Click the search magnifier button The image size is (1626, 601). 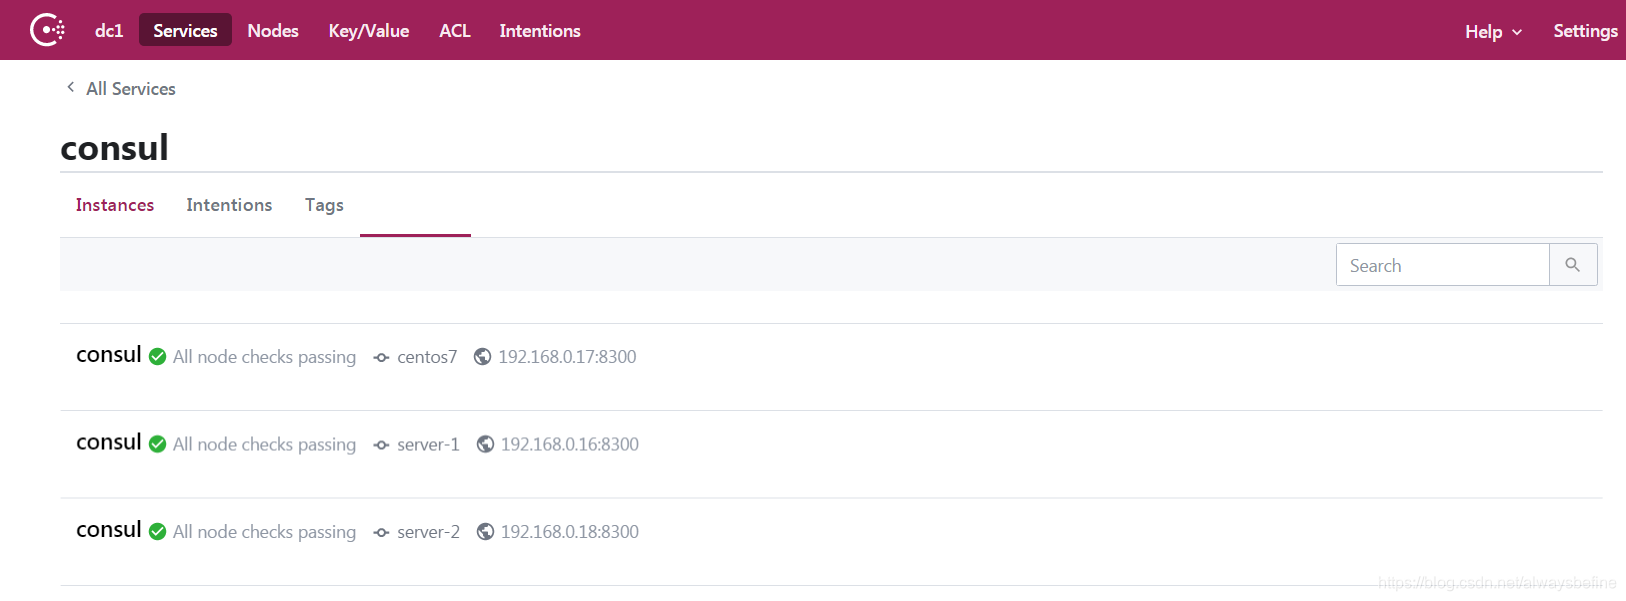click(1573, 265)
